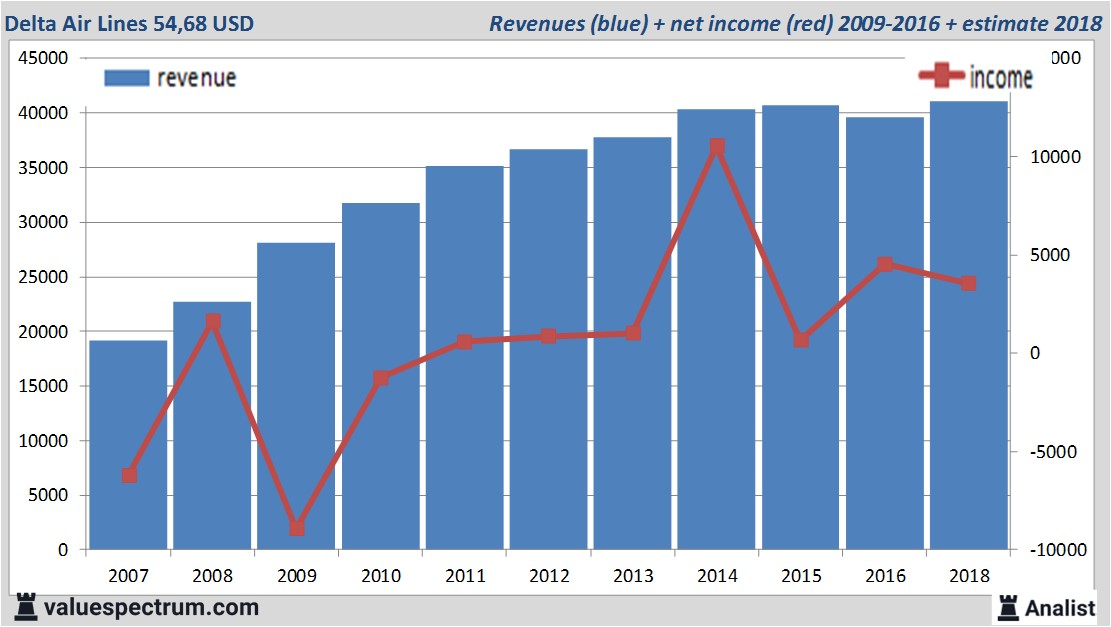1111x627 pixels.
Task: Click the 15000 left axis label
Action: [43, 386]
